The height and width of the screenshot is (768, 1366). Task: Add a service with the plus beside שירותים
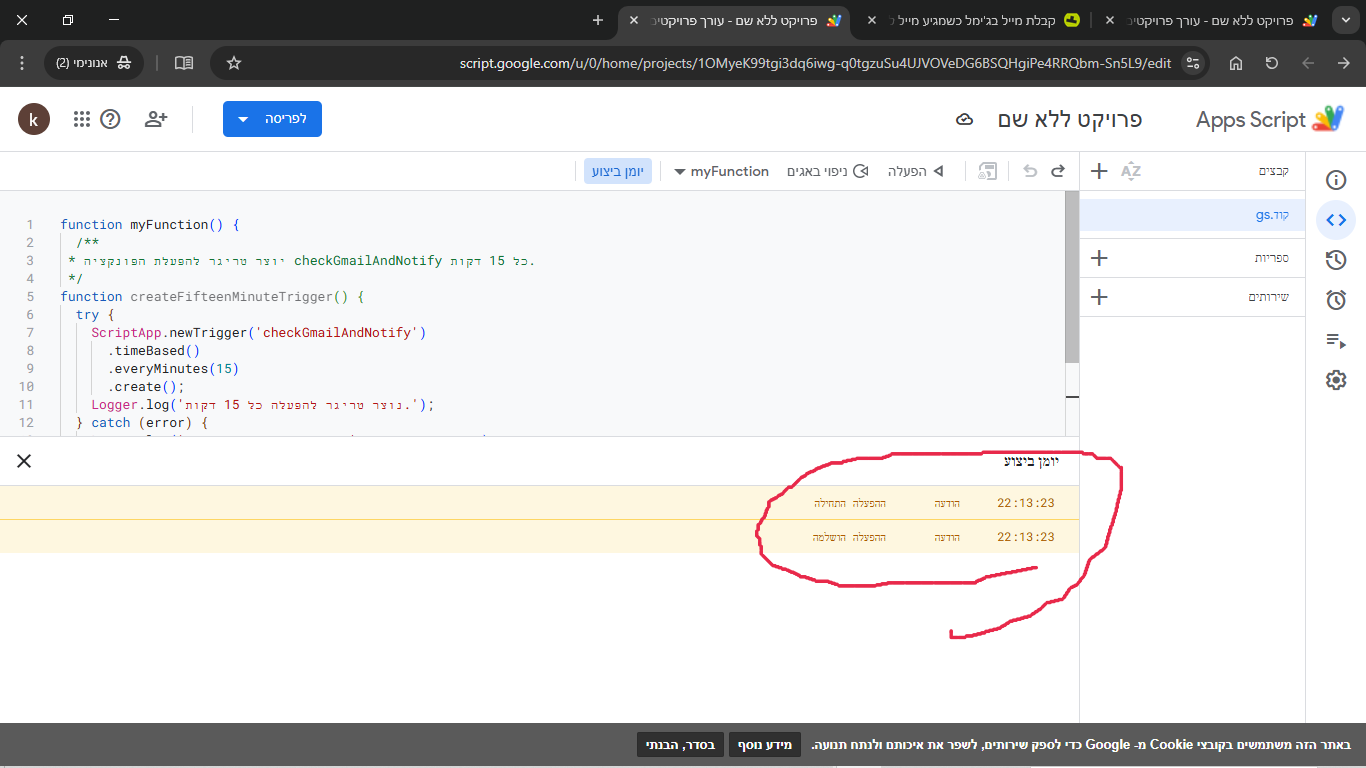coord(1099,297)
